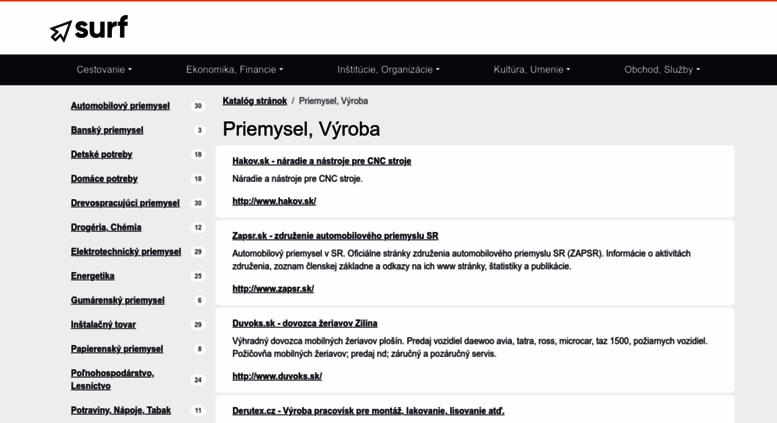Image resolution: width=777 pixels, height=423 pixels.
Task: Open the Obchod, Služby dropdown
Action: 662,70
